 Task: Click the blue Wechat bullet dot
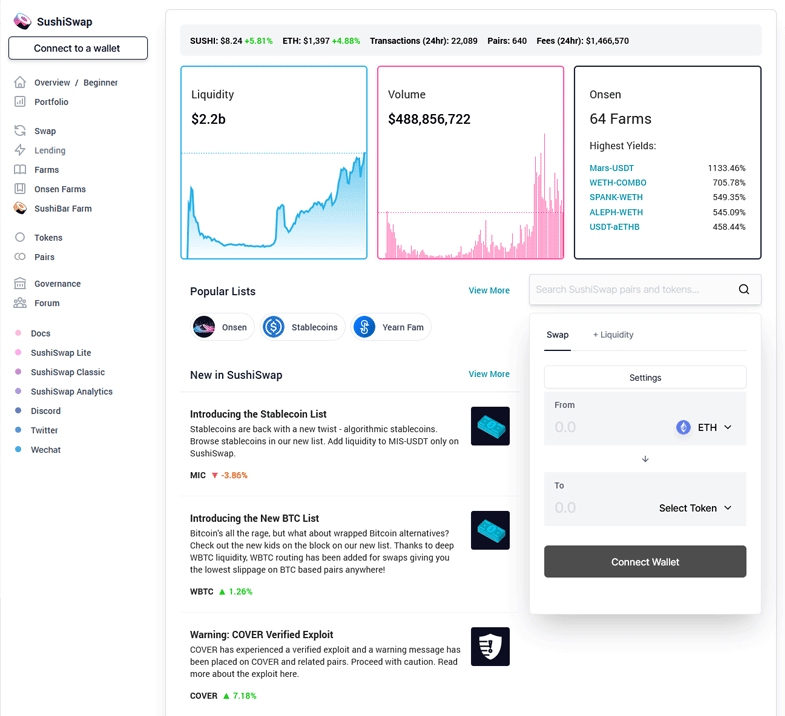[x=19, y=449]
